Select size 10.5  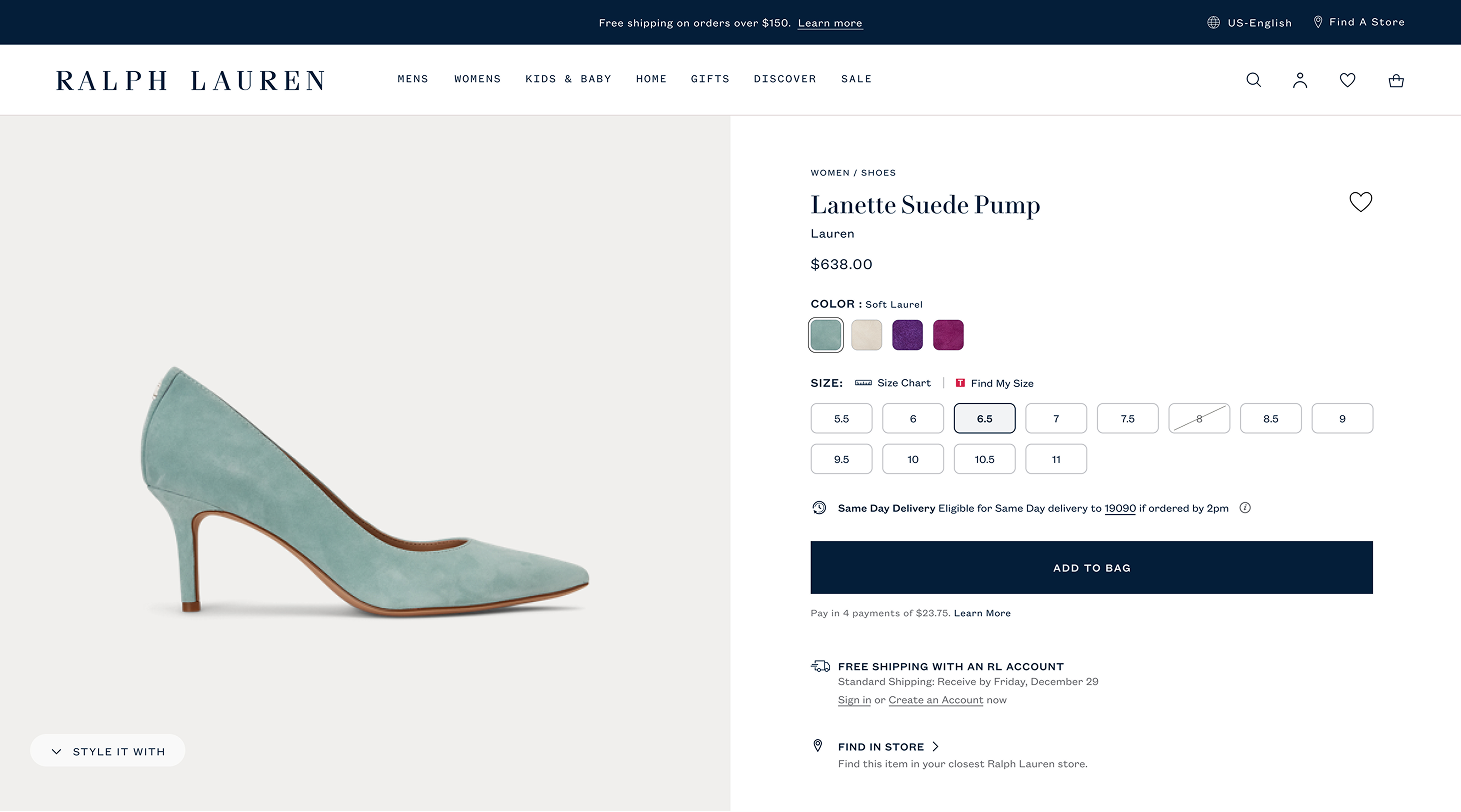985,459
